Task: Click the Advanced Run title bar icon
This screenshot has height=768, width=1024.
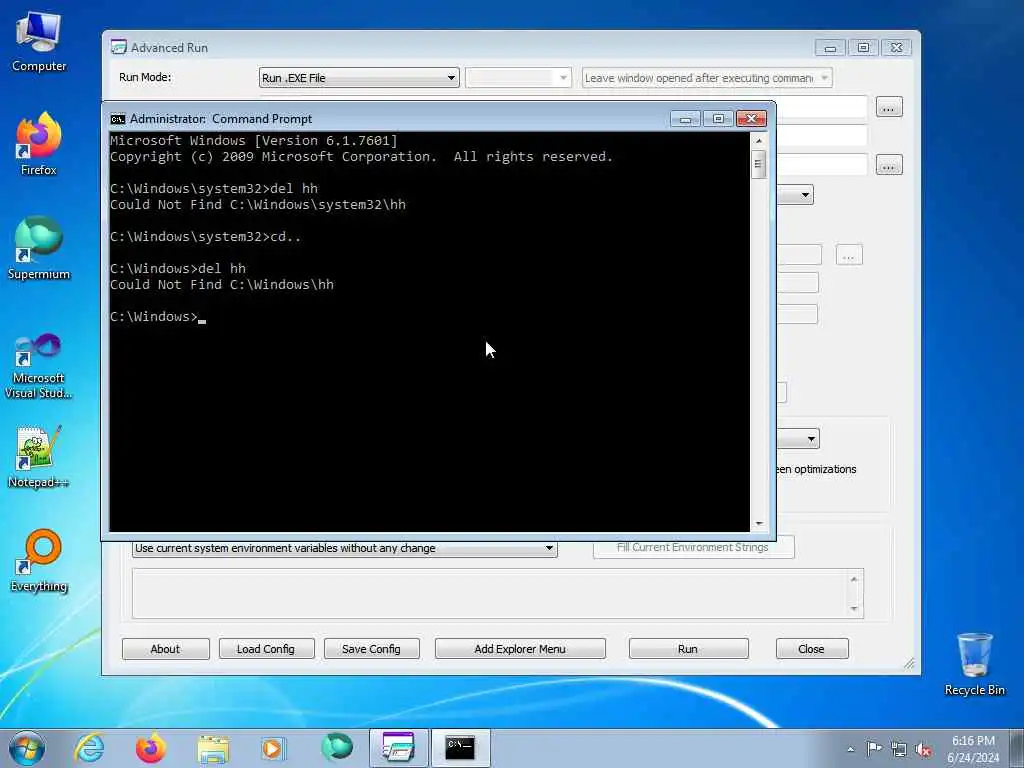Action: 118,47
